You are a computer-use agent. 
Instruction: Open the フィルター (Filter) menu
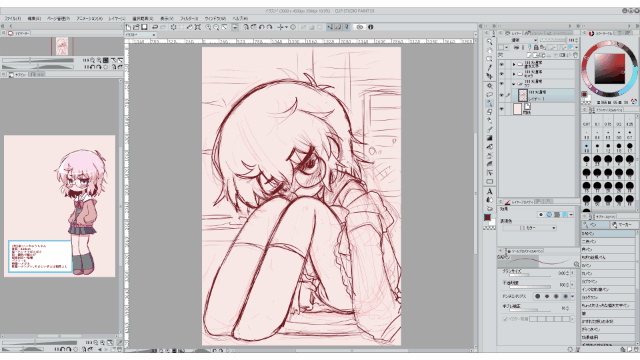[x=189, y=18]
